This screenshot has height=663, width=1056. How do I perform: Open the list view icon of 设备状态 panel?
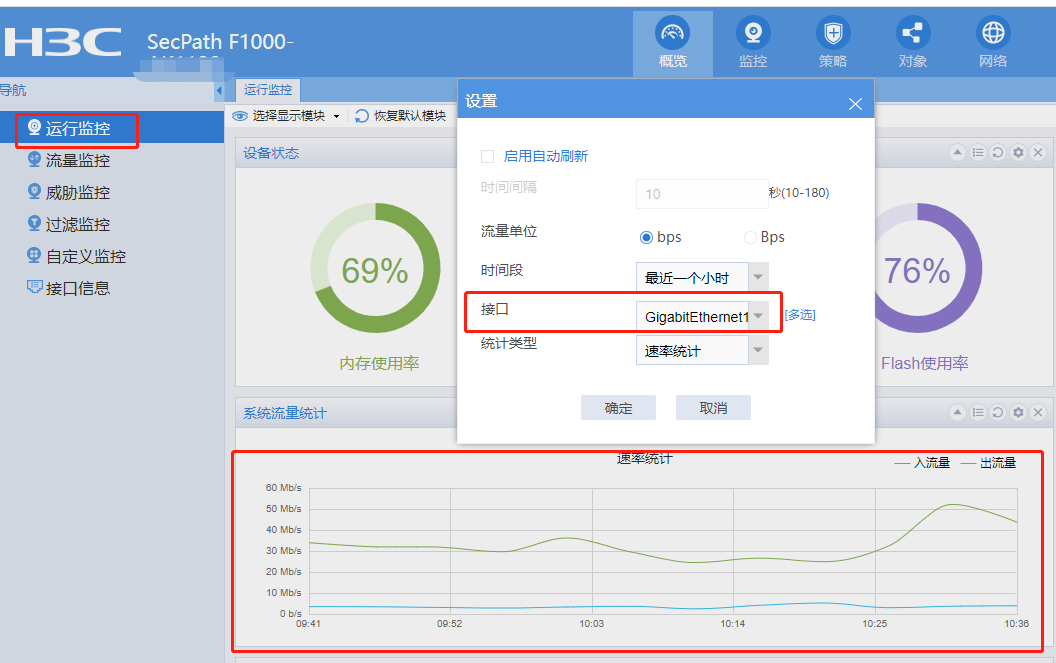click(978, 153)
